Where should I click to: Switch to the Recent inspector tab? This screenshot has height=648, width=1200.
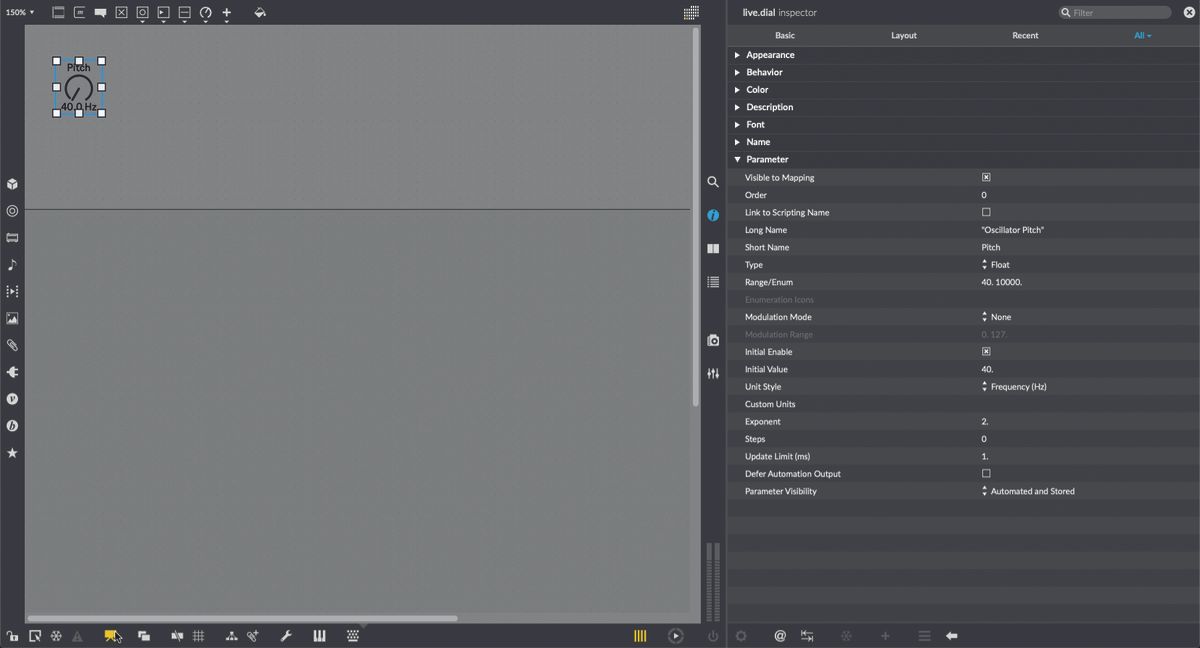[x=1025, y=36]
